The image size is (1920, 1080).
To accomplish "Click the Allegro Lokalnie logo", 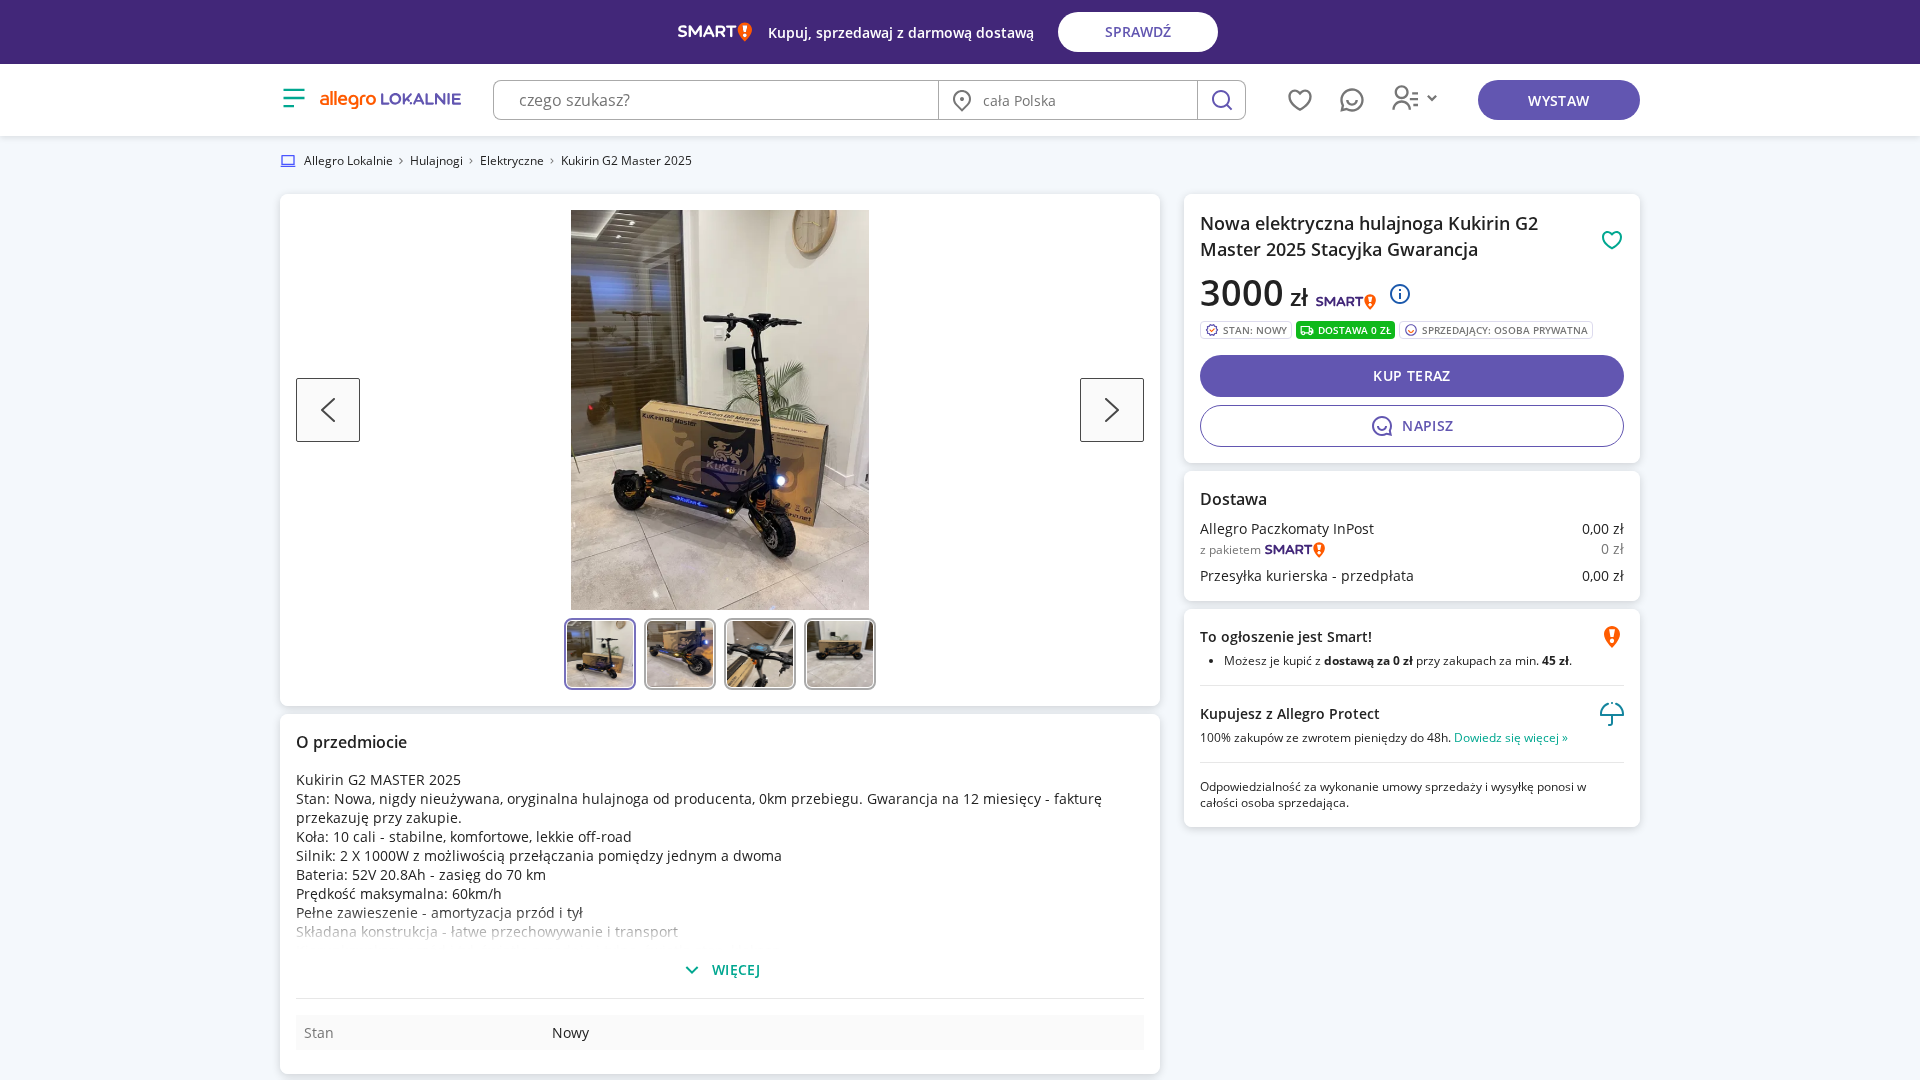I will click(x=390, y=99).
